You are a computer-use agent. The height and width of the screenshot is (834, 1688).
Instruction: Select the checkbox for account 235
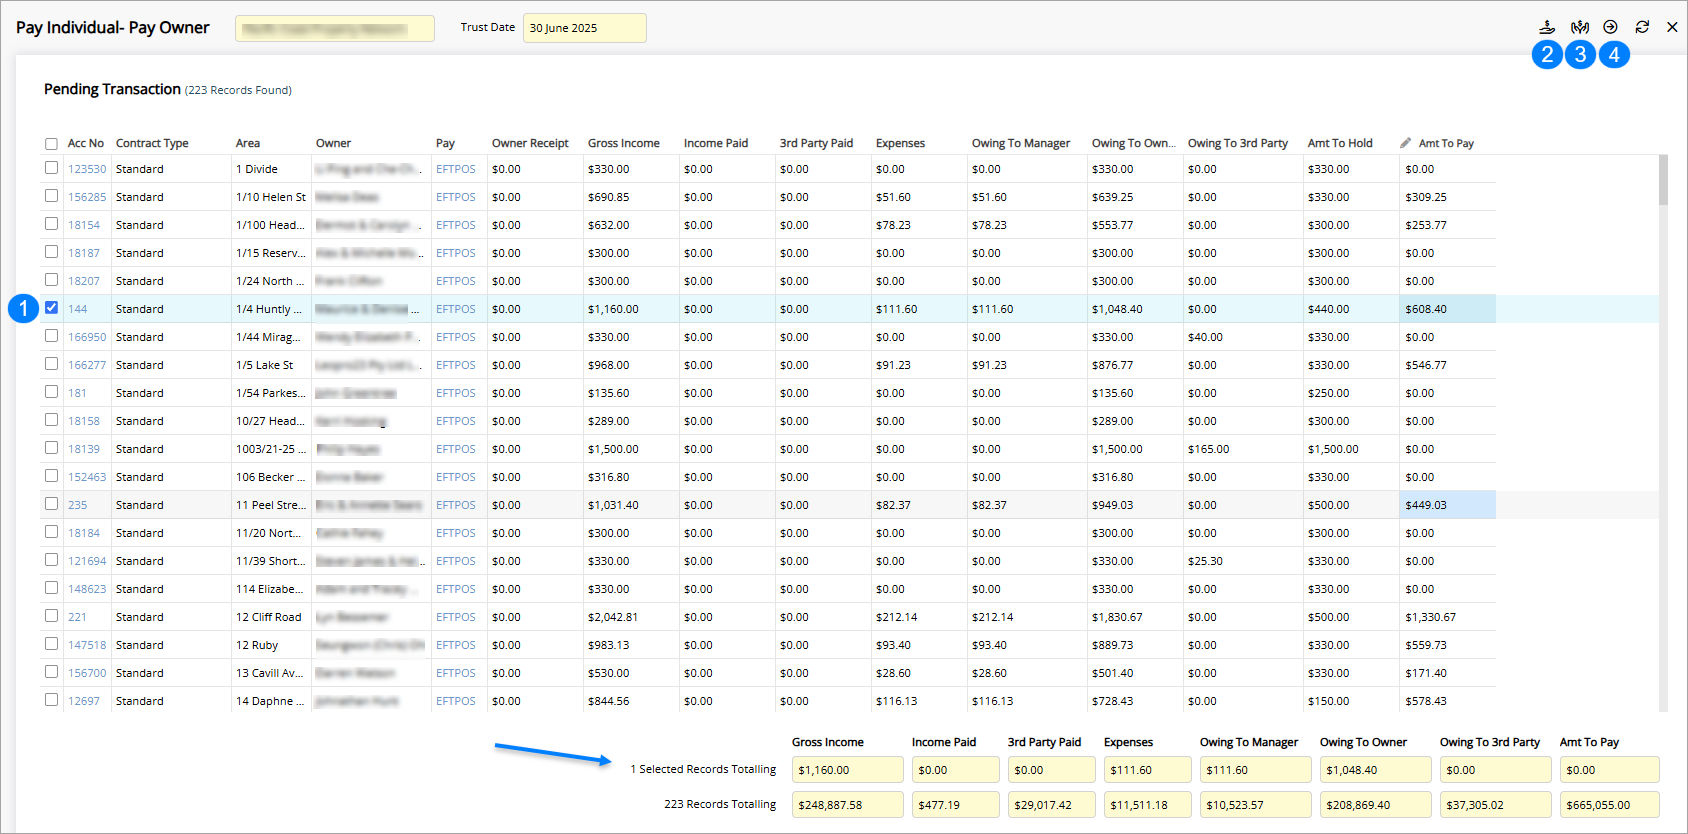tap(51, 504)
